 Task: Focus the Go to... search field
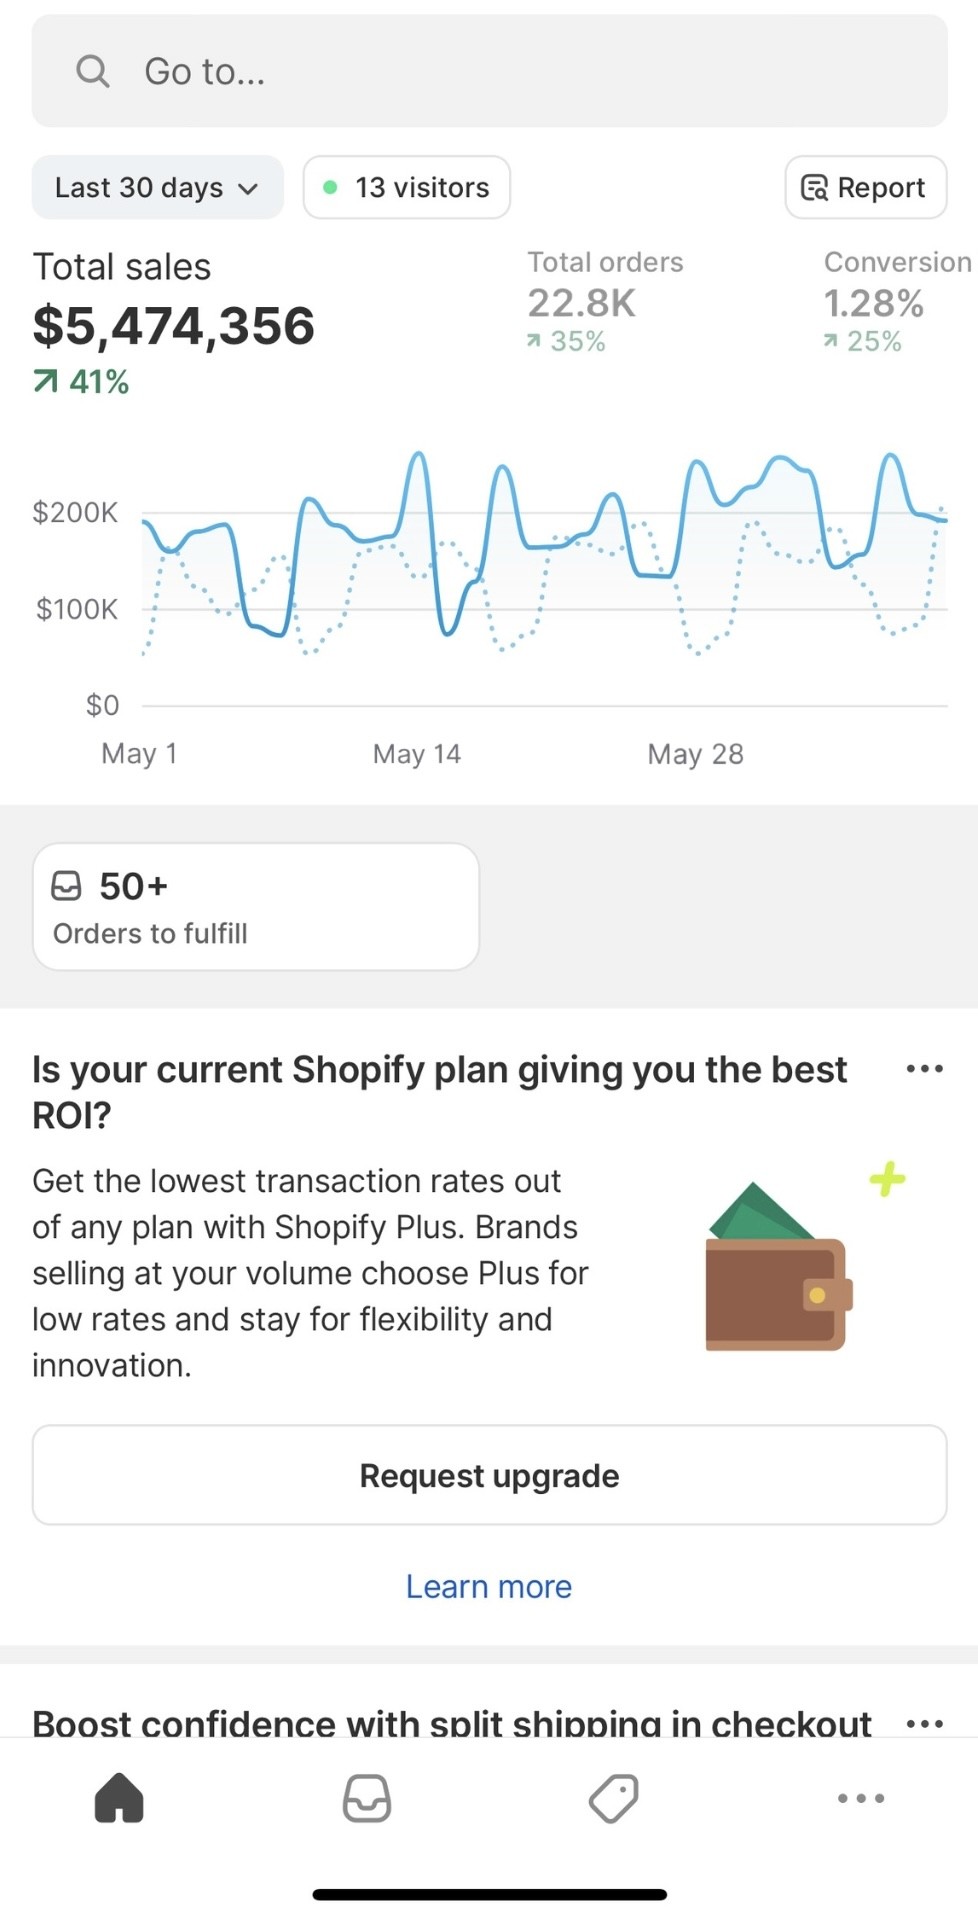(489, 71)
